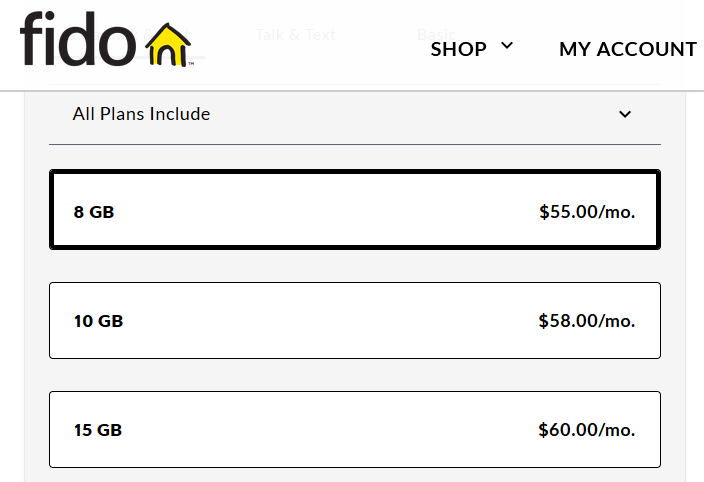Screen dimensions: 704x482
Task: Click the $55.00/mo. price
Action: coord(586,212)
